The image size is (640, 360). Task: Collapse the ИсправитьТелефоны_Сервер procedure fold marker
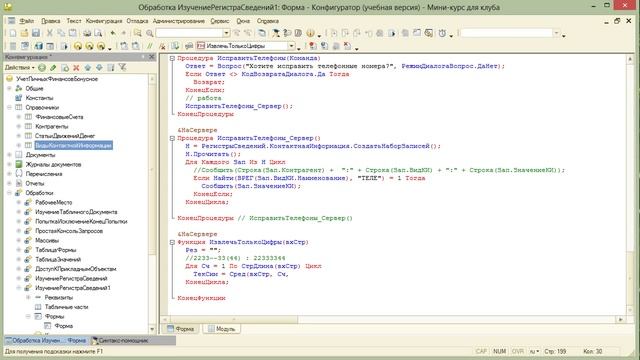[172, 138]
